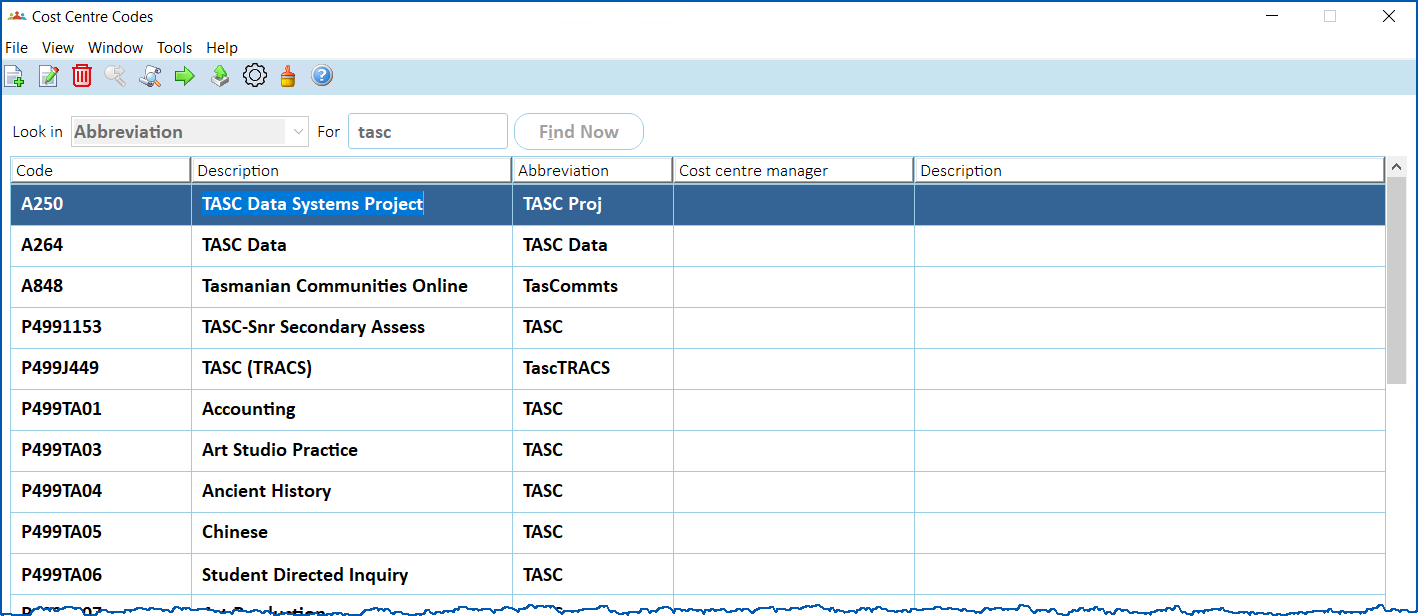Click the Description header after Cost centre manager
This screenshot has height=616, width=1418.
click(1150, 170)
